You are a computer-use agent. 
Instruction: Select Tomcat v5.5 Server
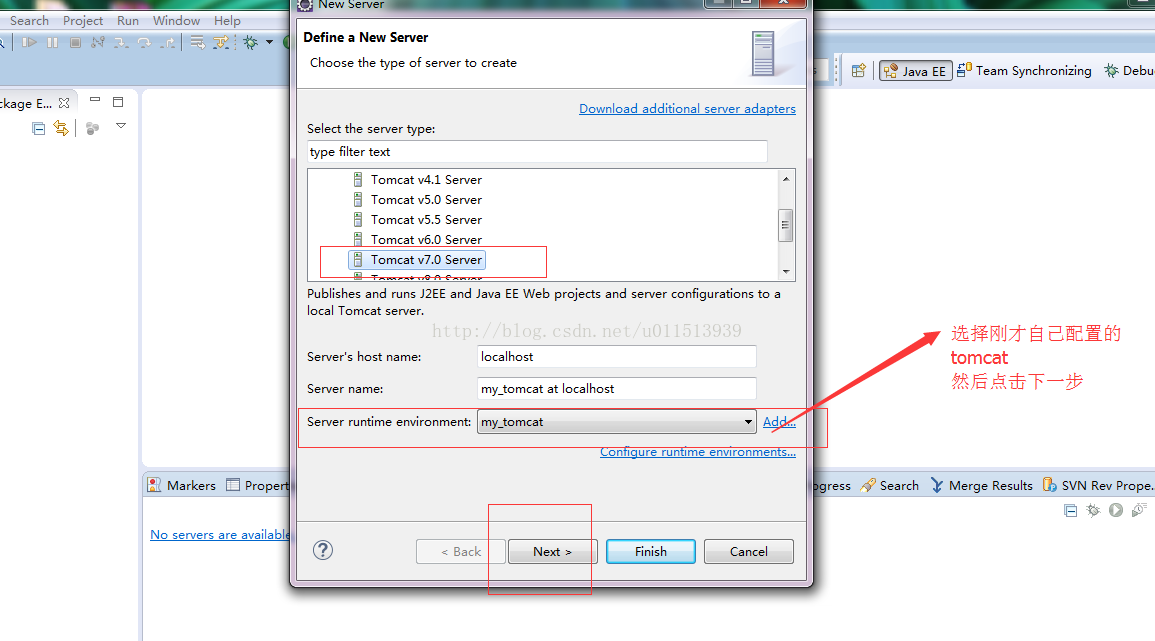(x=417, y=220)
